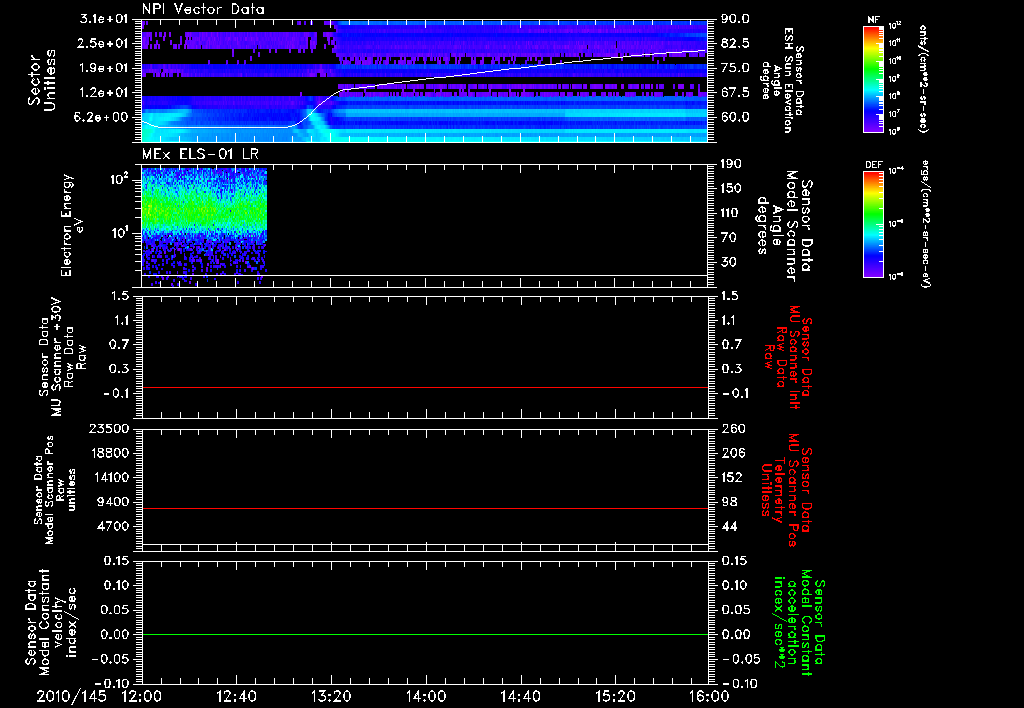Click the '67.5' sun elevation tick value
This screenshot has height=708, width=1024.
pos(735,93)
